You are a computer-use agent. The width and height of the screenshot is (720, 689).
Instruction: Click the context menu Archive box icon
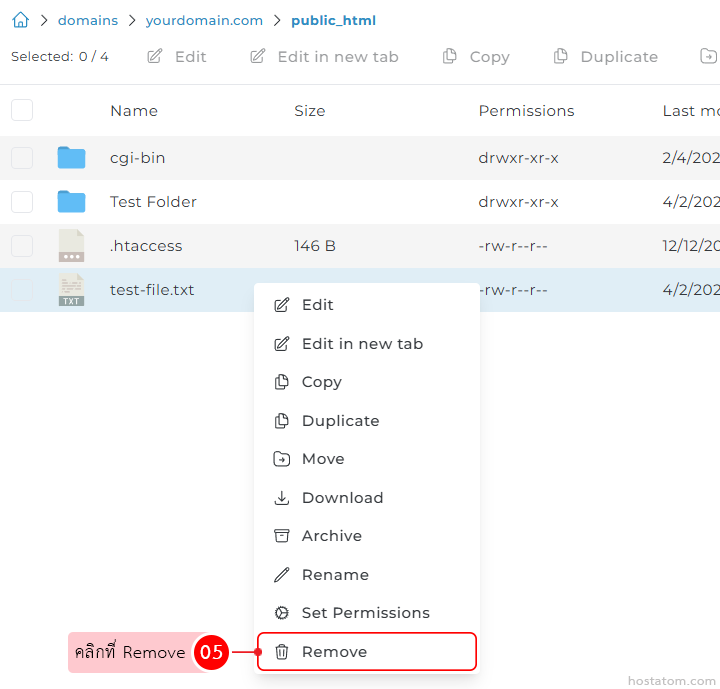point(281,536)
